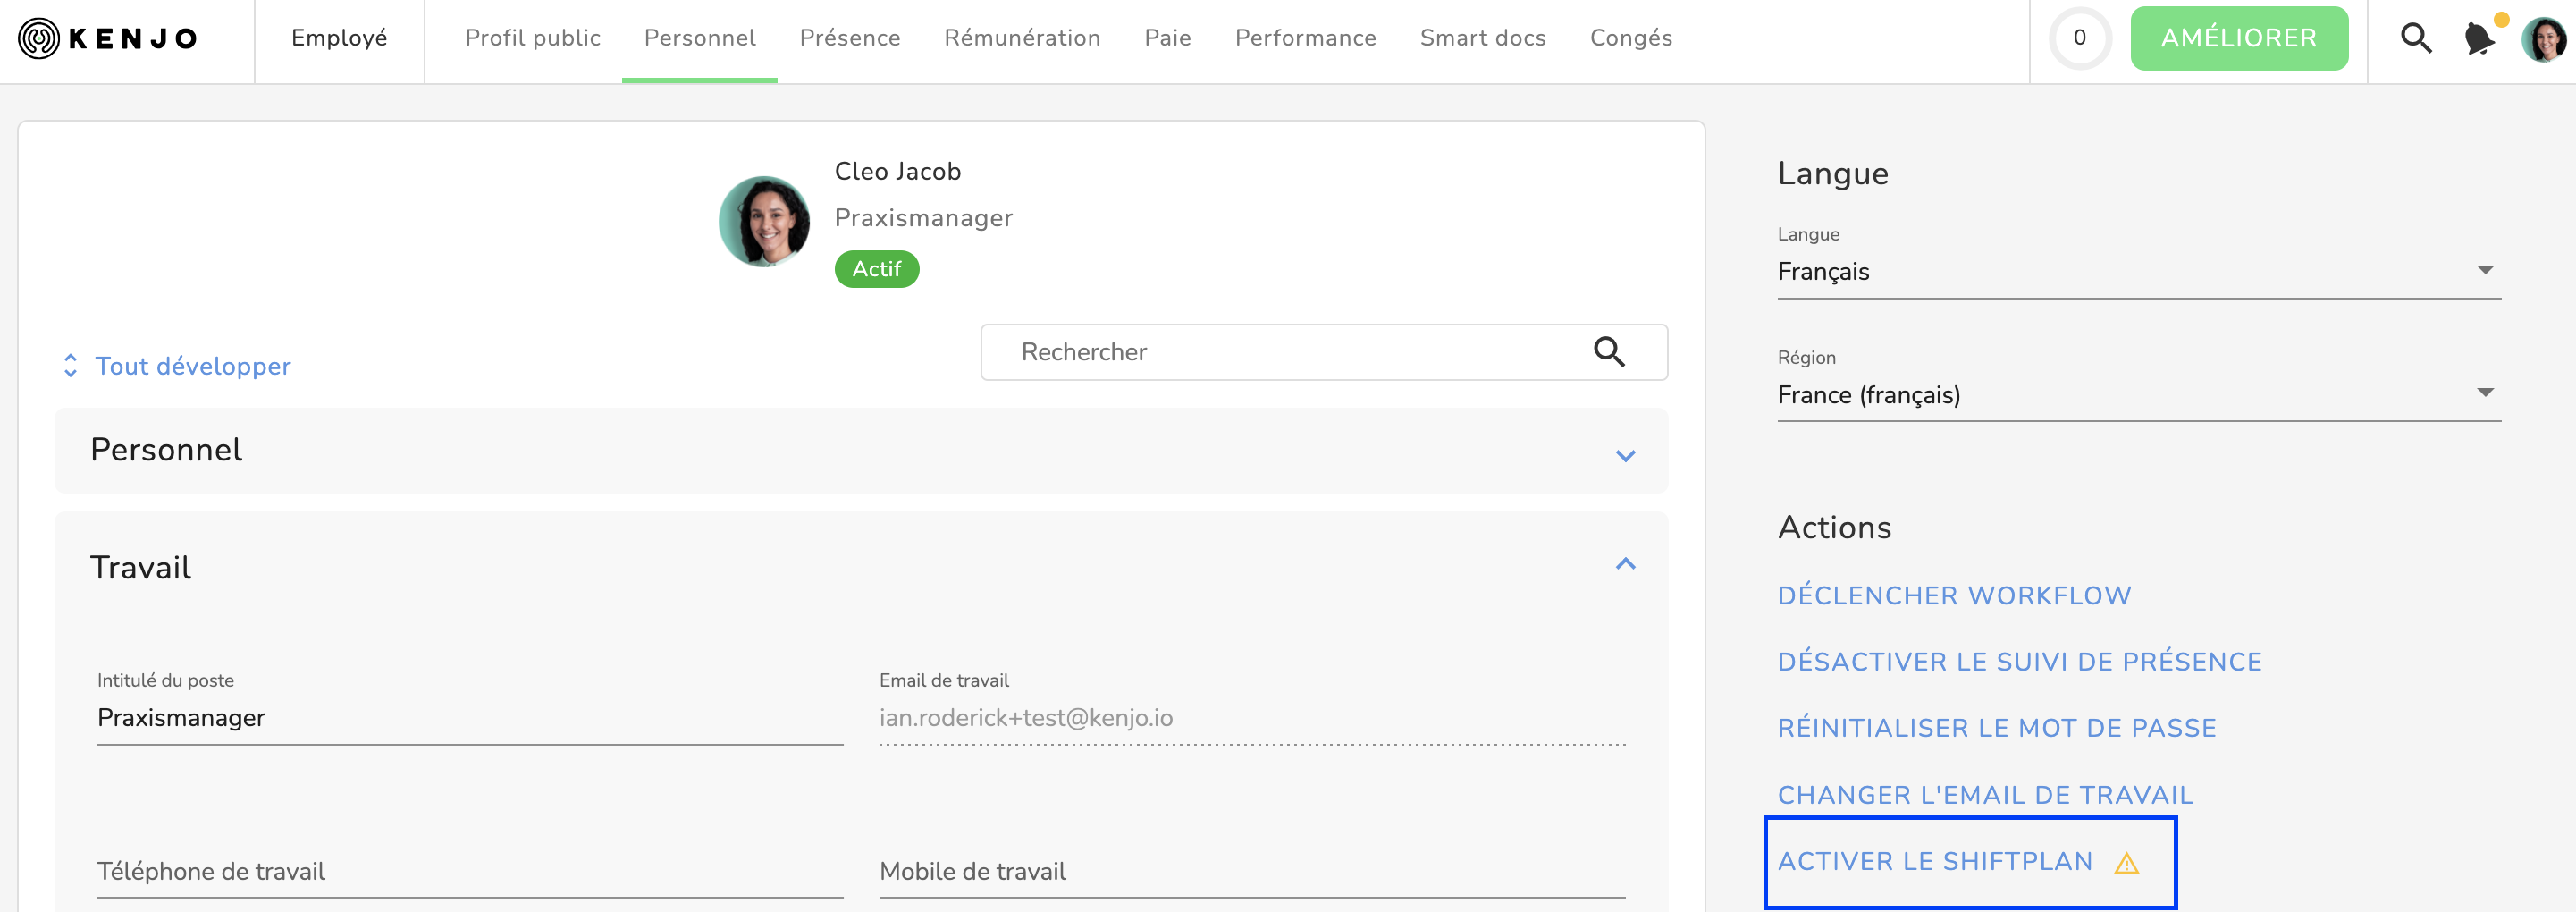Click the counter circle showing 0

coord(2080,39)
